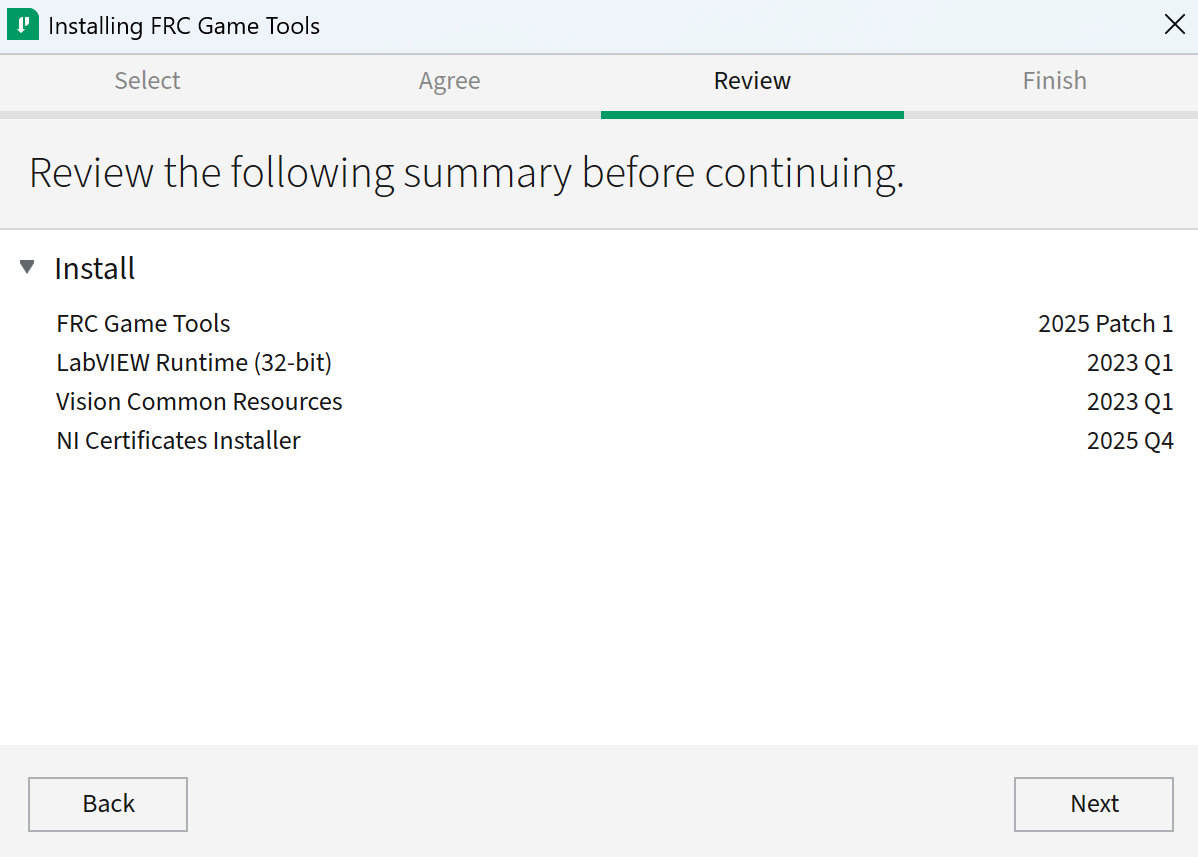The height and width of the screenshot is (857, 1198).
Task: Click the 2025 Q4 version label
Action: pyautogui.click(x=1130, y=440)
